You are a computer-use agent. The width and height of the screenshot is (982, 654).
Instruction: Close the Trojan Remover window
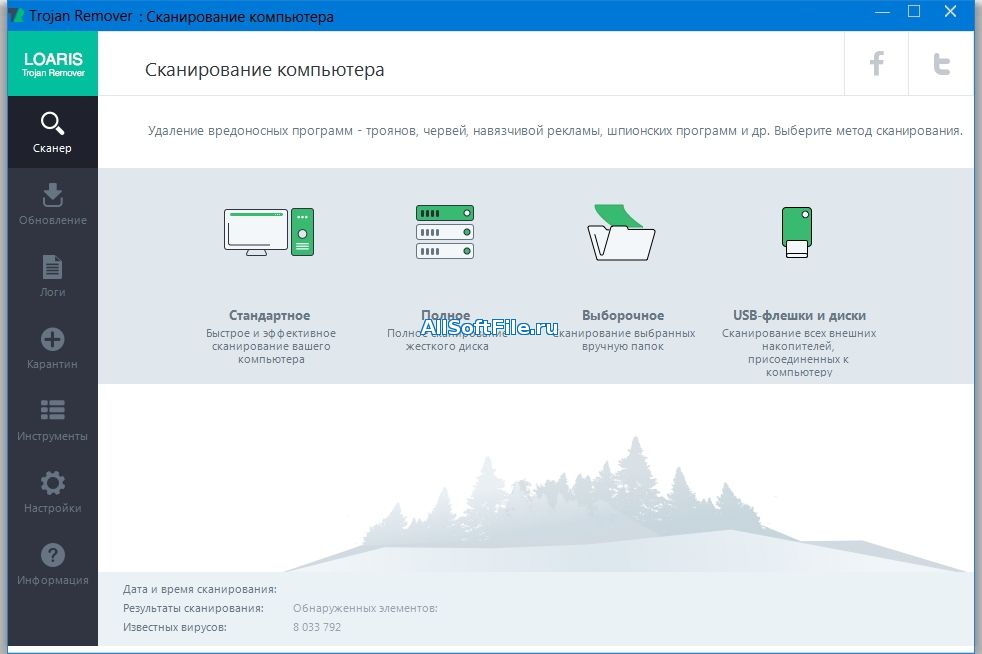click(x=950, y=11)
